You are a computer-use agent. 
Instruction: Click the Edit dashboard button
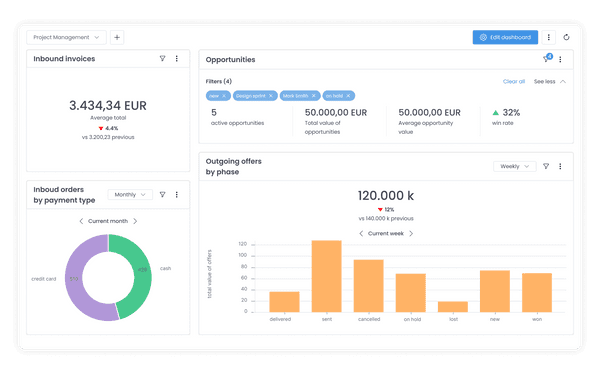point(505,38)
